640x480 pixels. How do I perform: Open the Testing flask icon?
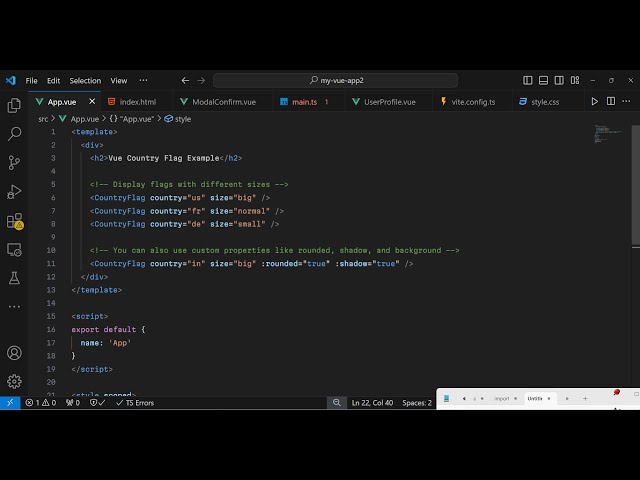[x=14, y=278]
